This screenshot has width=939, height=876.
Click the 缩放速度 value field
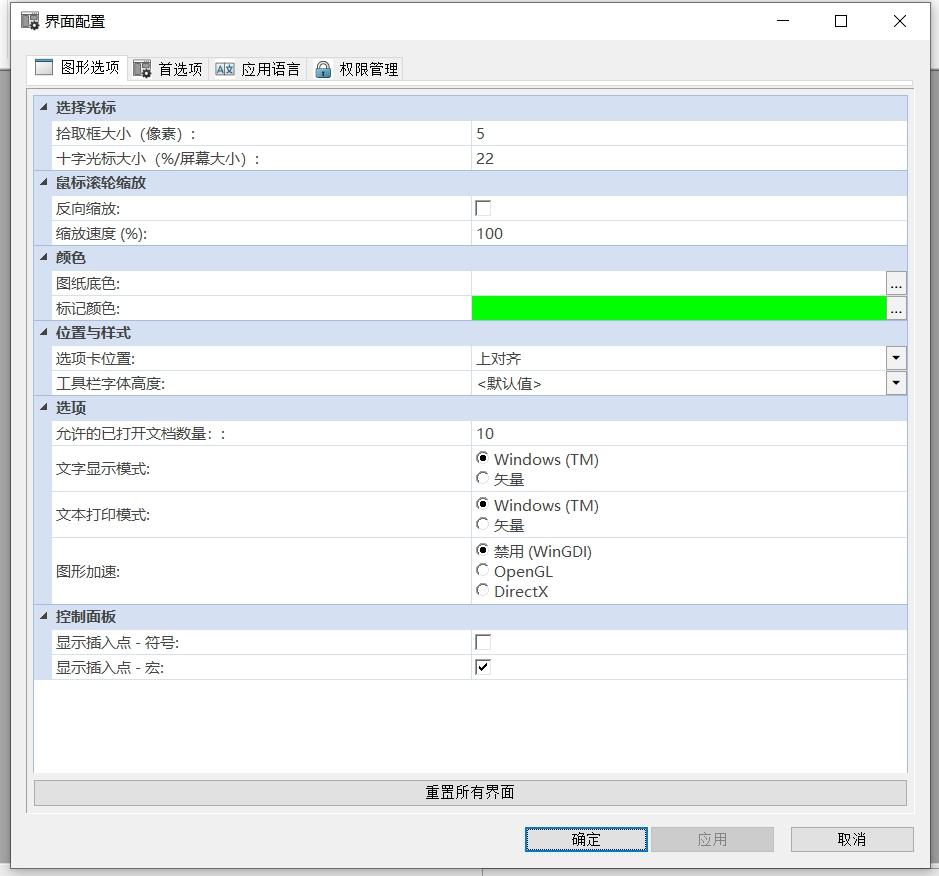click(x=688, y=234)
